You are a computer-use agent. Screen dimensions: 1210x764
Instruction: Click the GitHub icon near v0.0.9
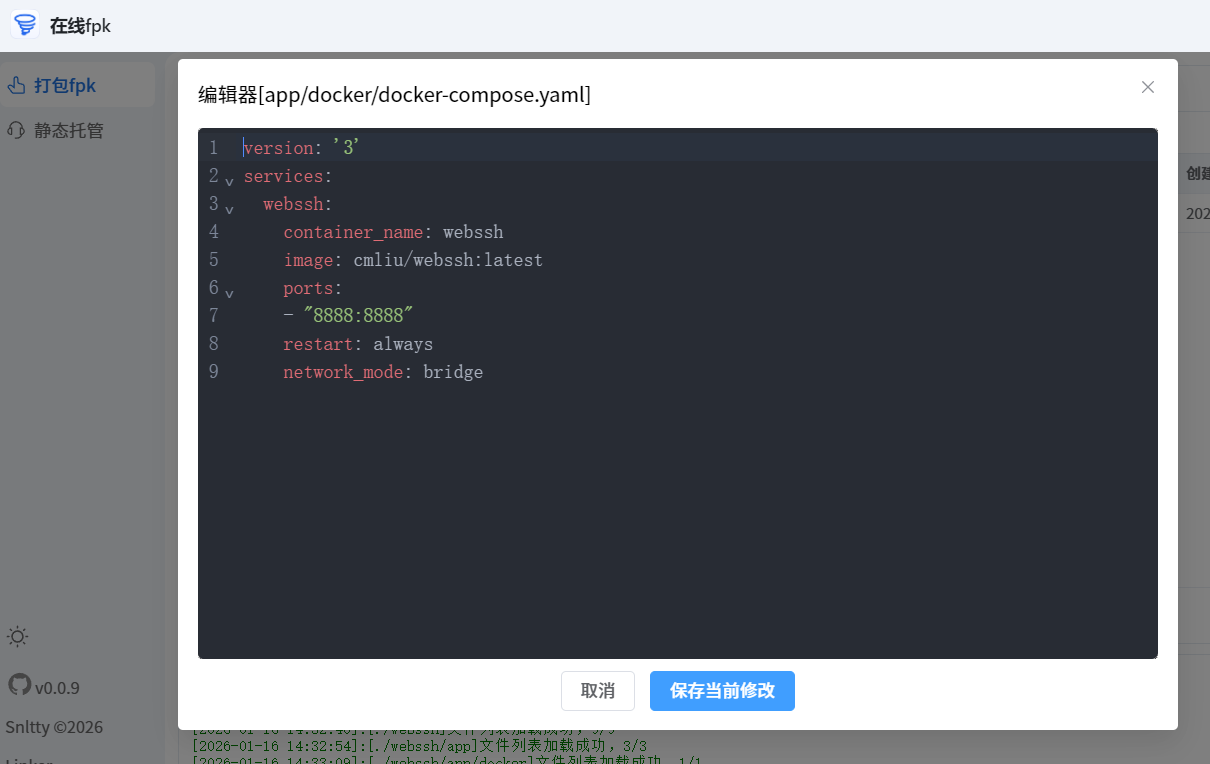pos(19,685)
